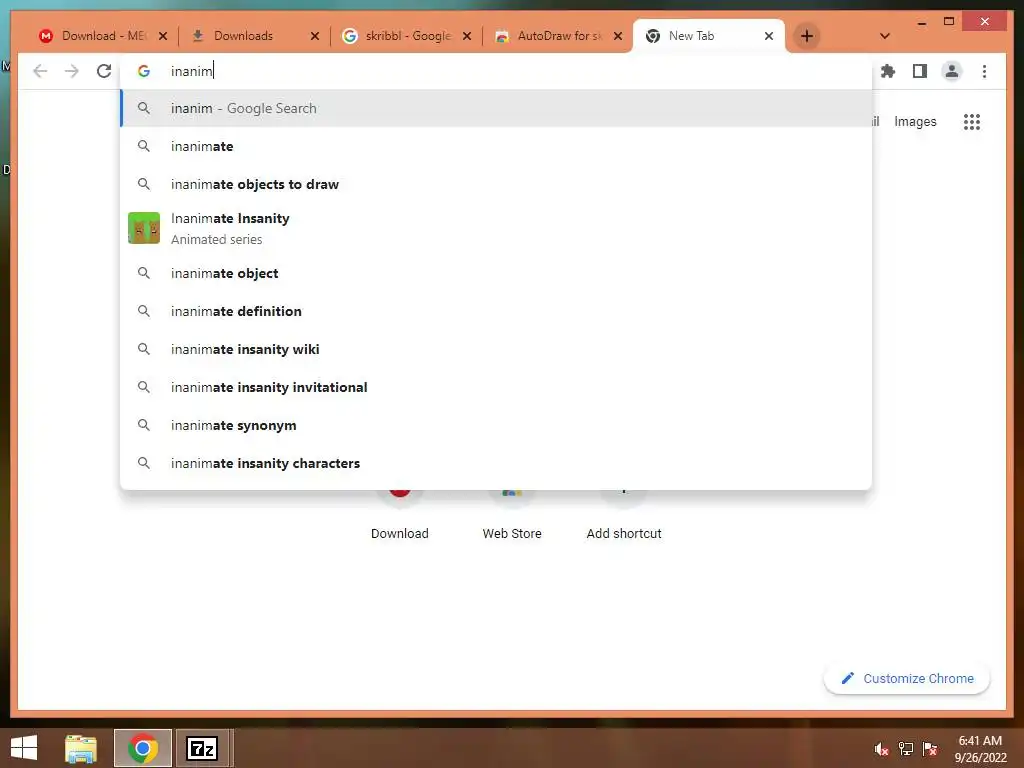
Task: Switch to the AutoDraw for skribbl tab
Action: [x=559, y=36]
